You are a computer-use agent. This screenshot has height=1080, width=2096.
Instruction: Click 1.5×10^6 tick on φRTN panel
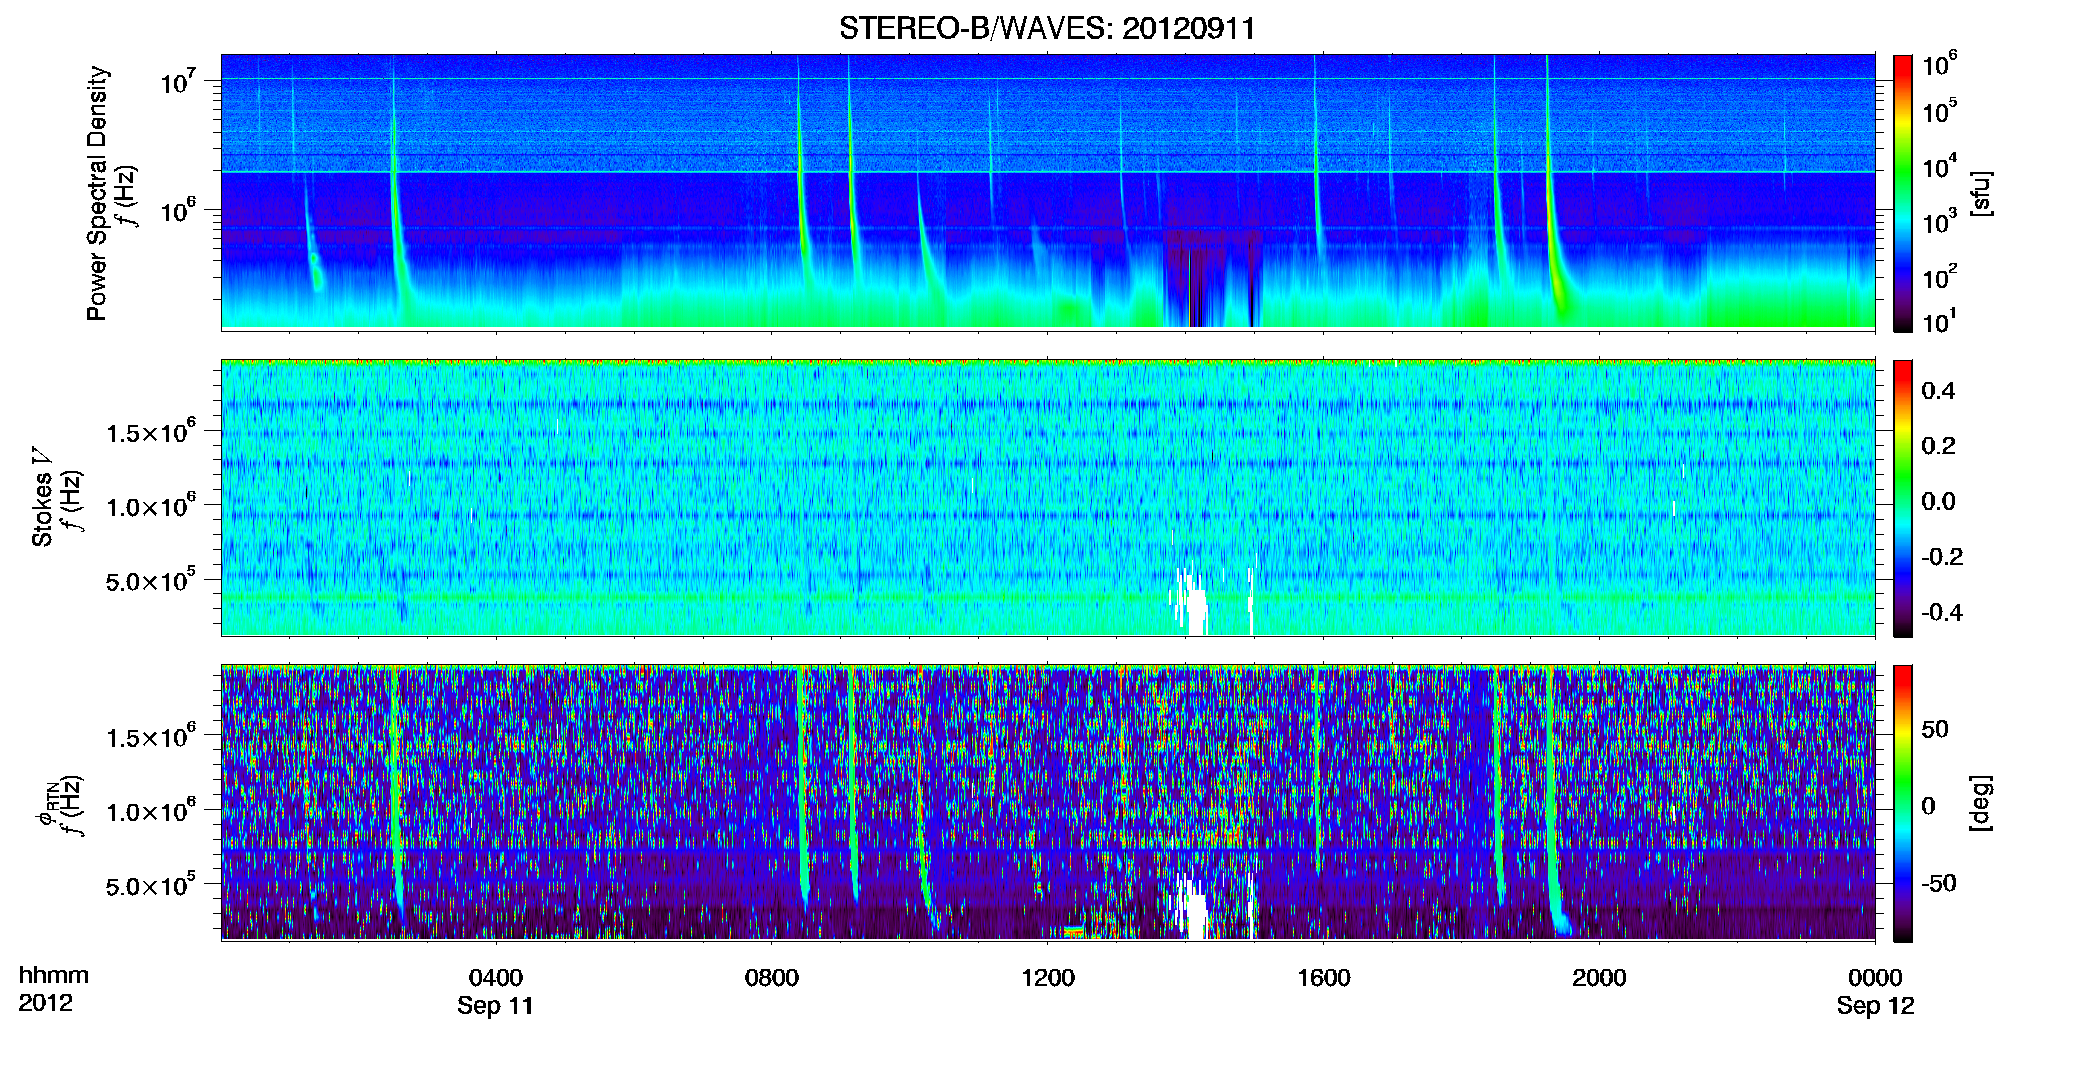[151, 737]
